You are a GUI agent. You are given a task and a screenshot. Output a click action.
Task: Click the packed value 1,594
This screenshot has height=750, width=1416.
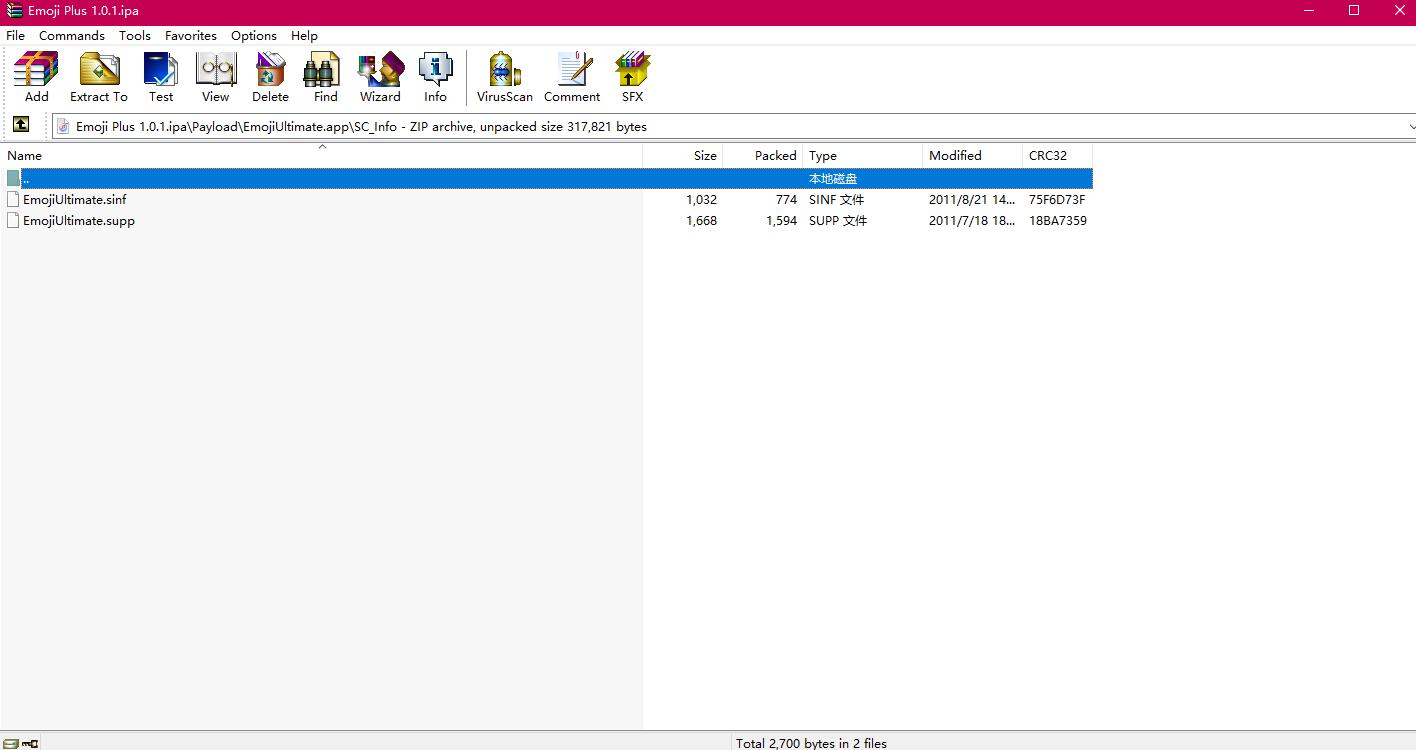click(x=781, y=220)
